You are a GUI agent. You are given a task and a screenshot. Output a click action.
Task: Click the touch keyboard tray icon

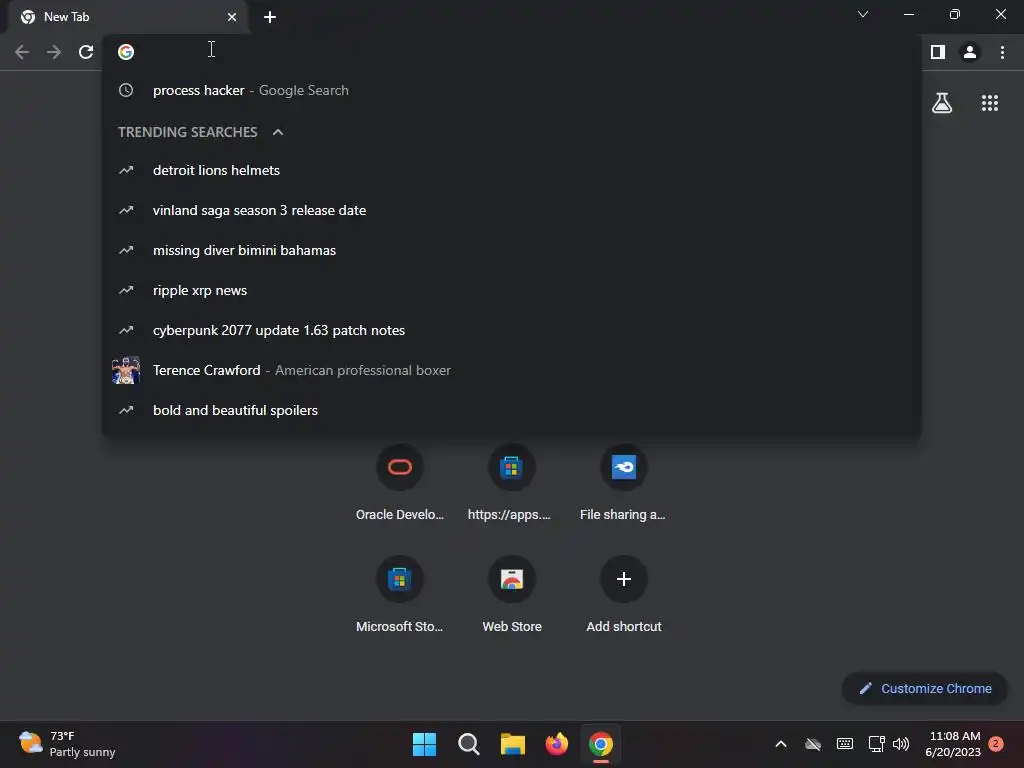click(844, 744)
